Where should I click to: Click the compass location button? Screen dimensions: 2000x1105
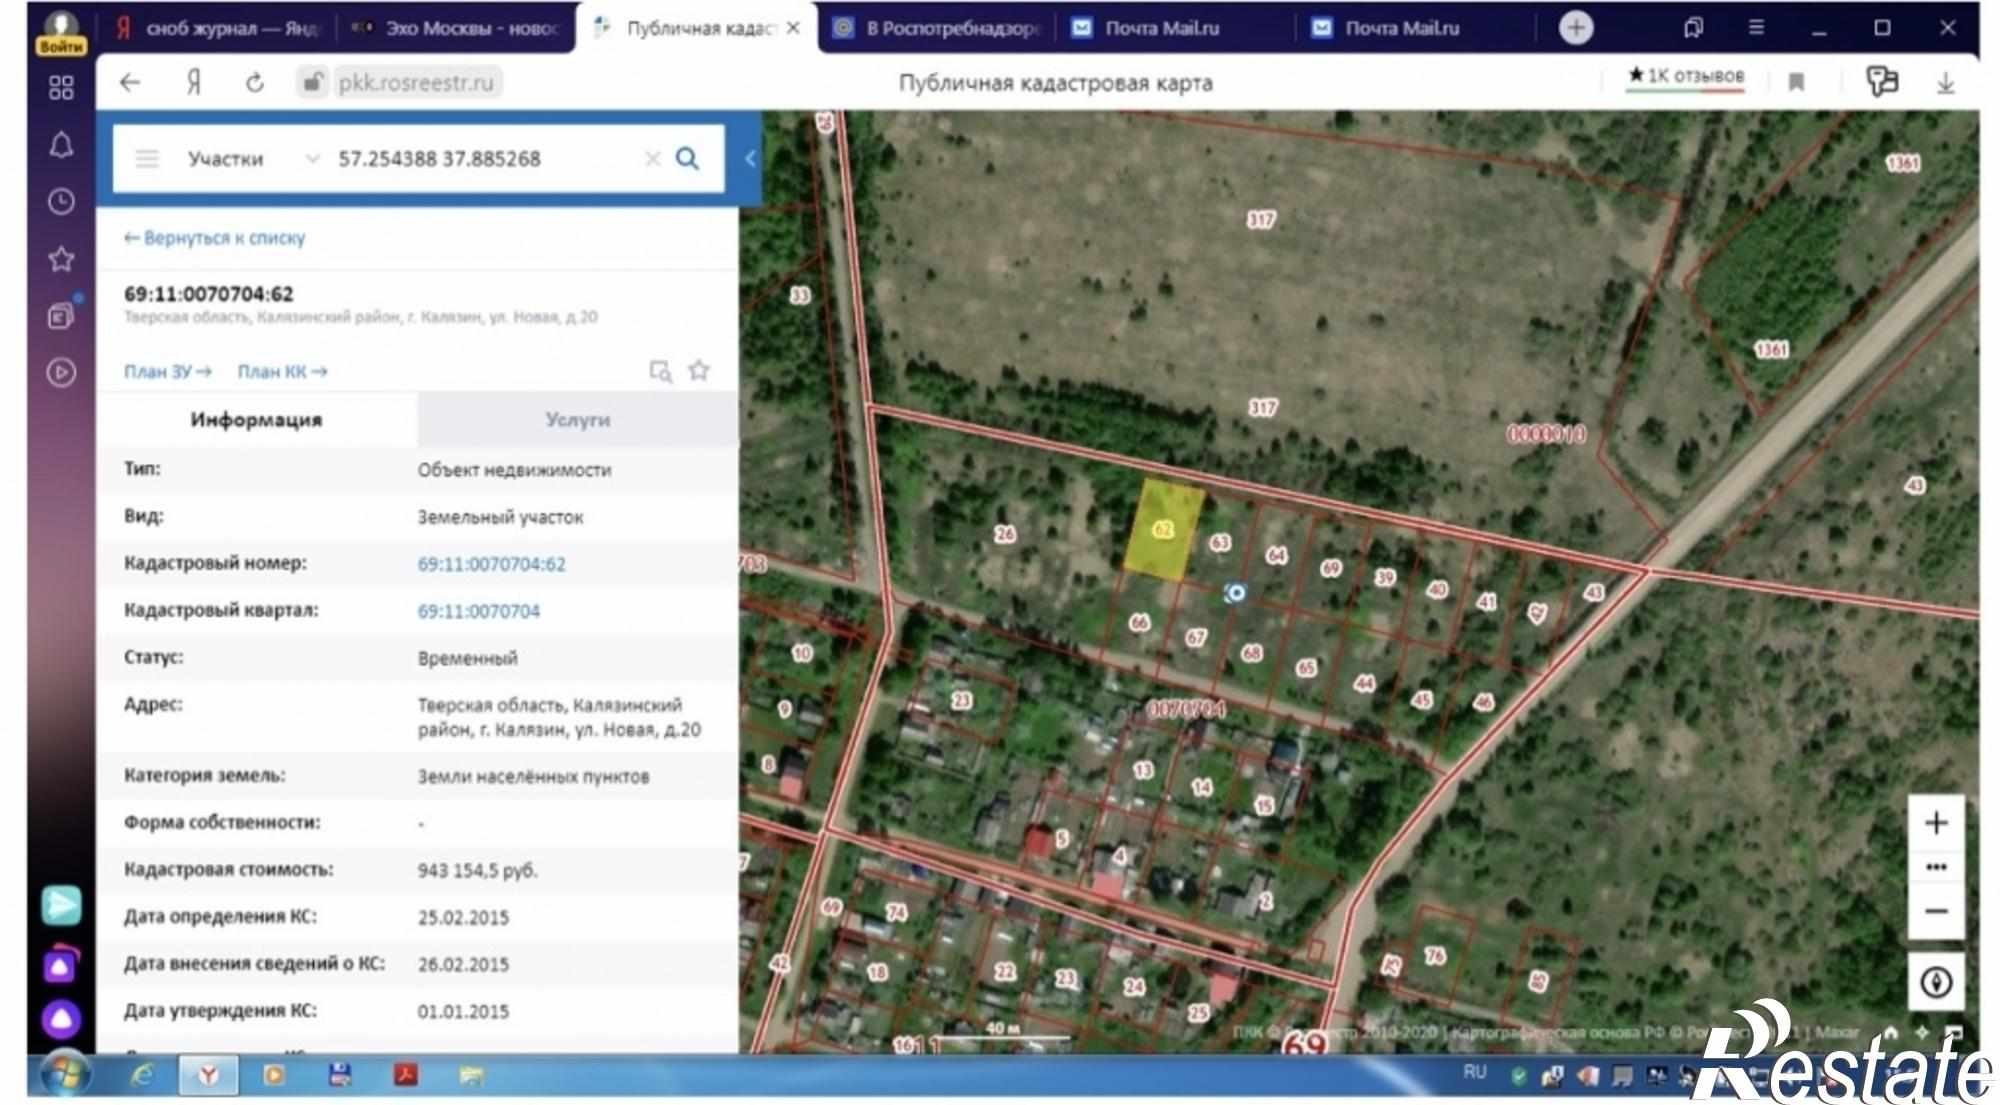[1936, 982]
